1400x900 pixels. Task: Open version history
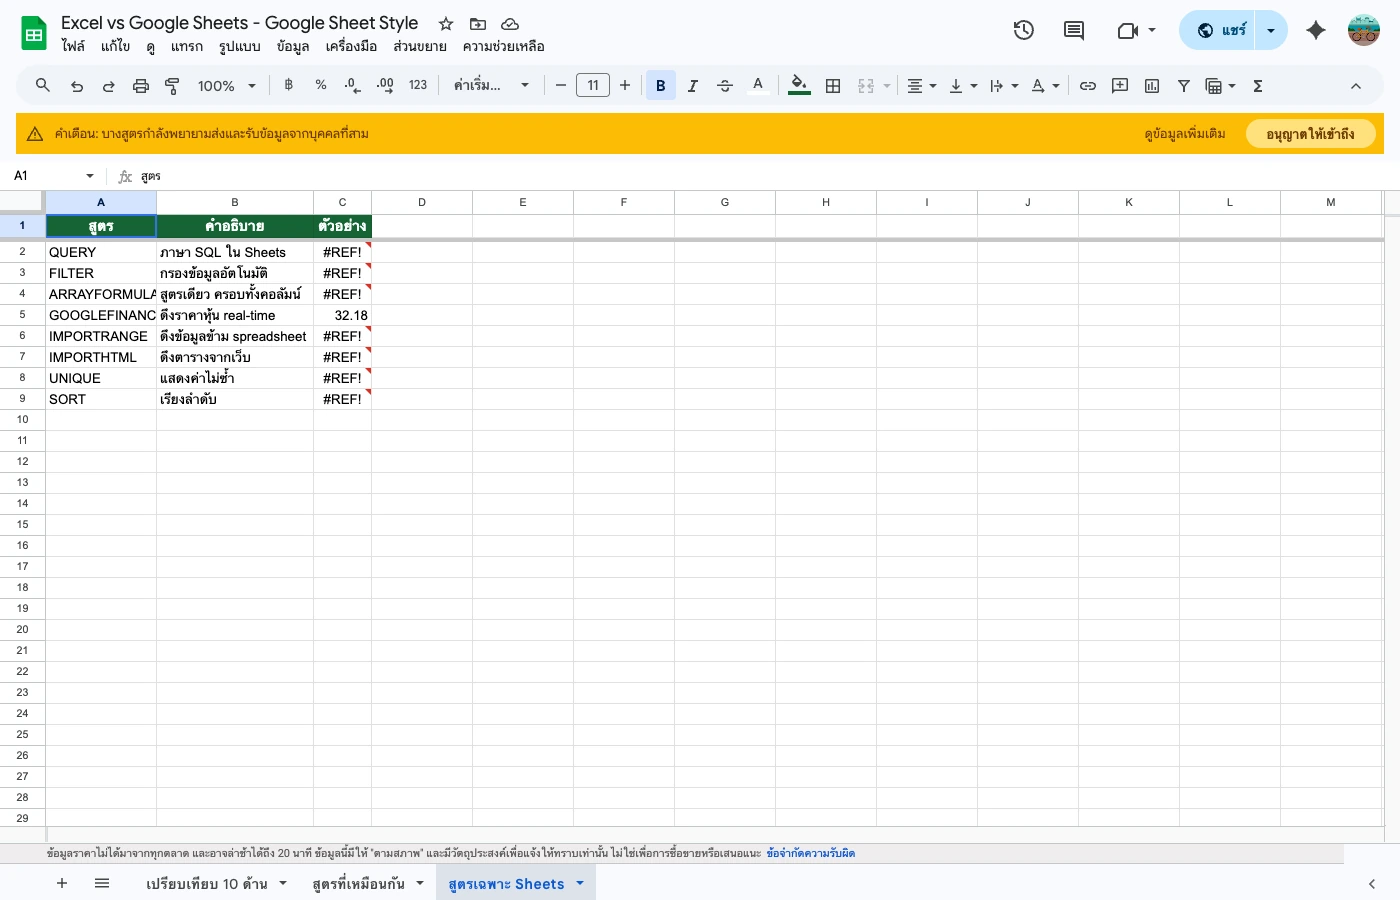[1023, 30]
